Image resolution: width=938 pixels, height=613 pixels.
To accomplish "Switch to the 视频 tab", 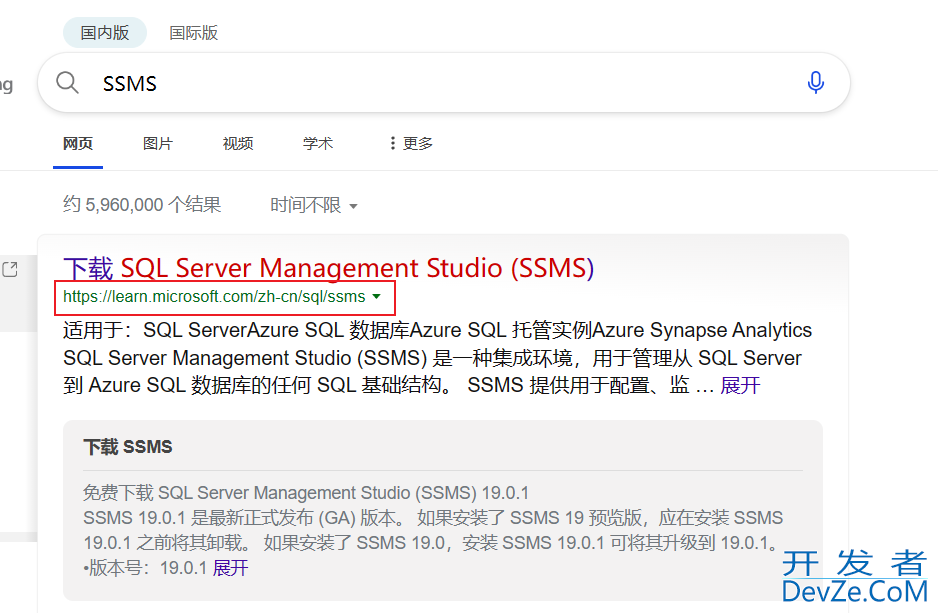I will [x=238, y=144].
